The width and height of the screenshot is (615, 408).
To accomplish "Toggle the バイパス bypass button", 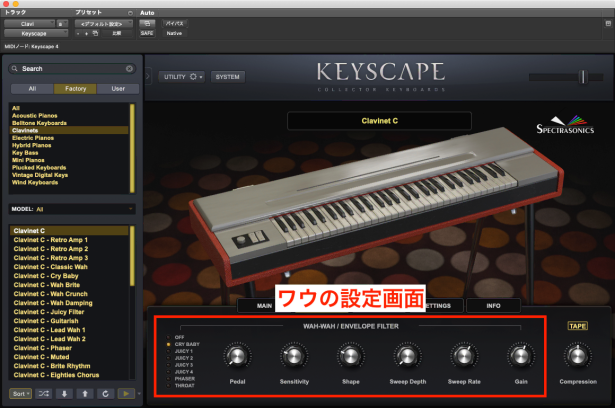I will [x=175, y=24].
